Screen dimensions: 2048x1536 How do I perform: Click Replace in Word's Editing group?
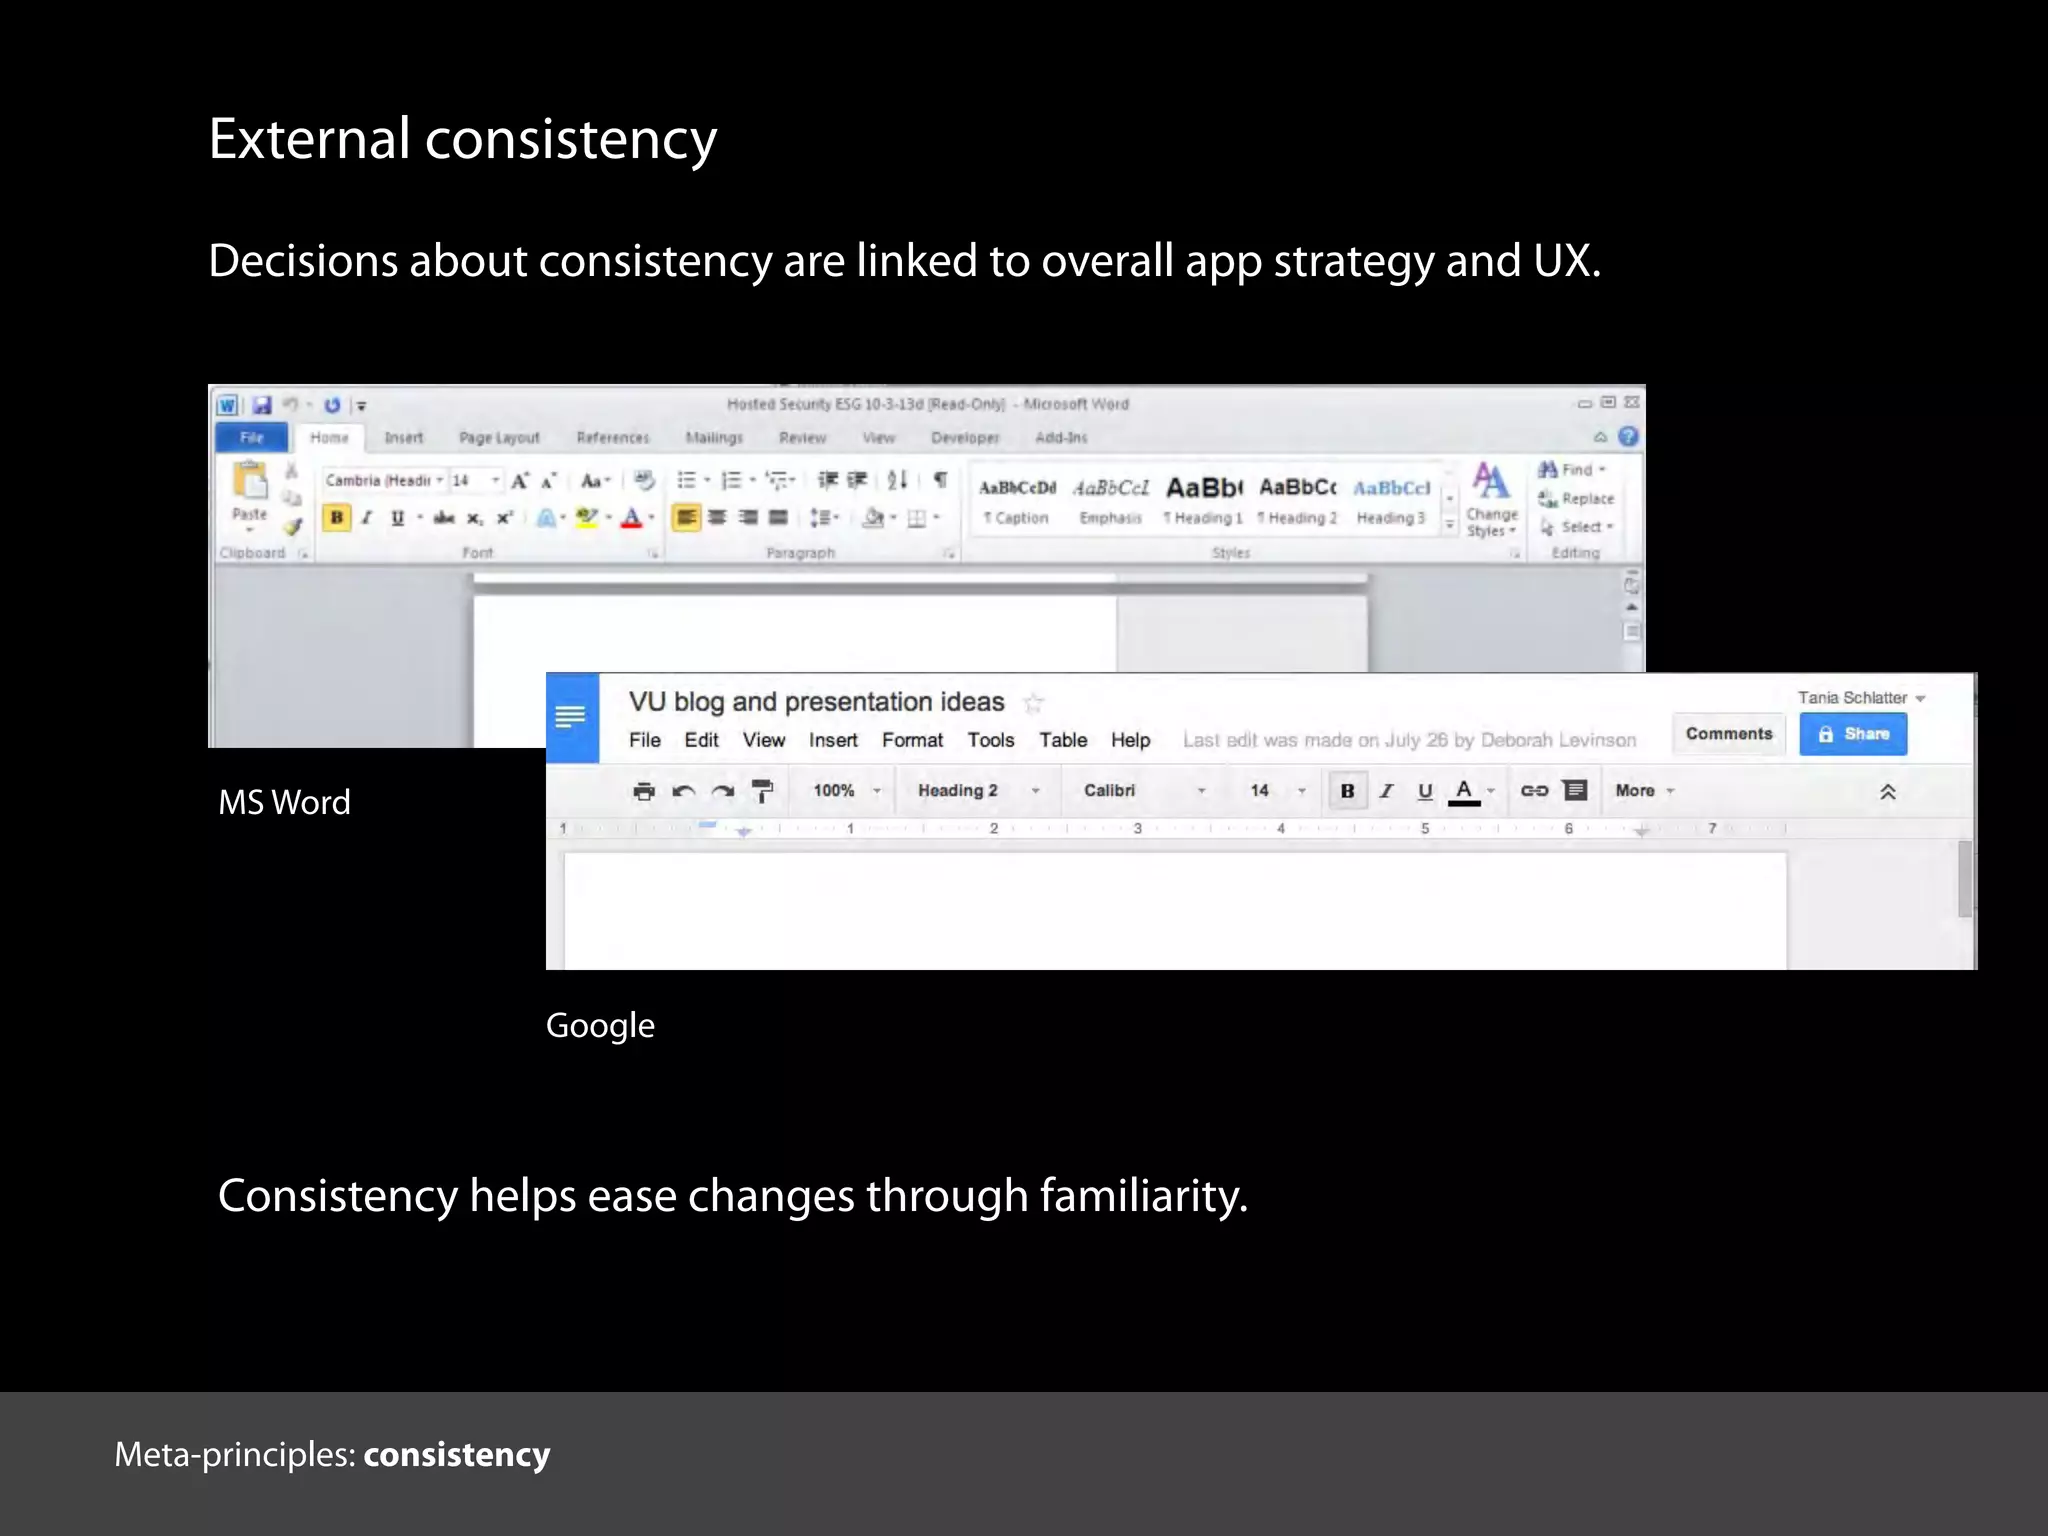[1577, 498]
